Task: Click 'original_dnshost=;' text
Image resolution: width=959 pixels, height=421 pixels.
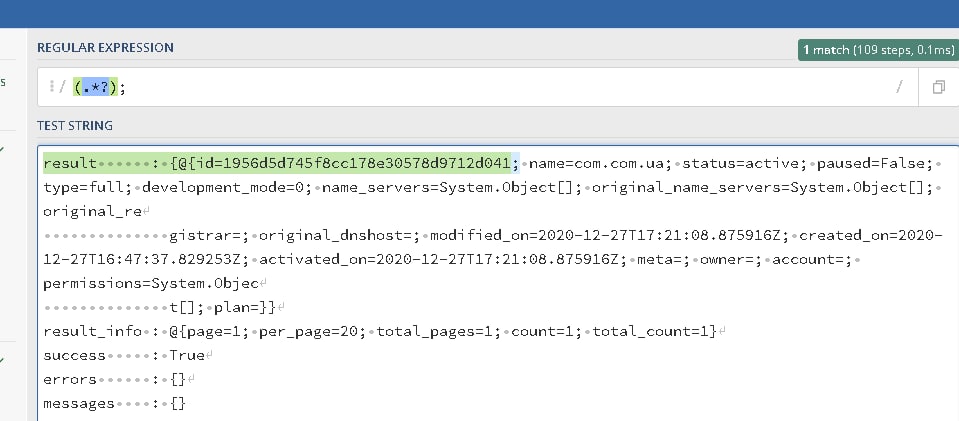Action: coord(339,236)
